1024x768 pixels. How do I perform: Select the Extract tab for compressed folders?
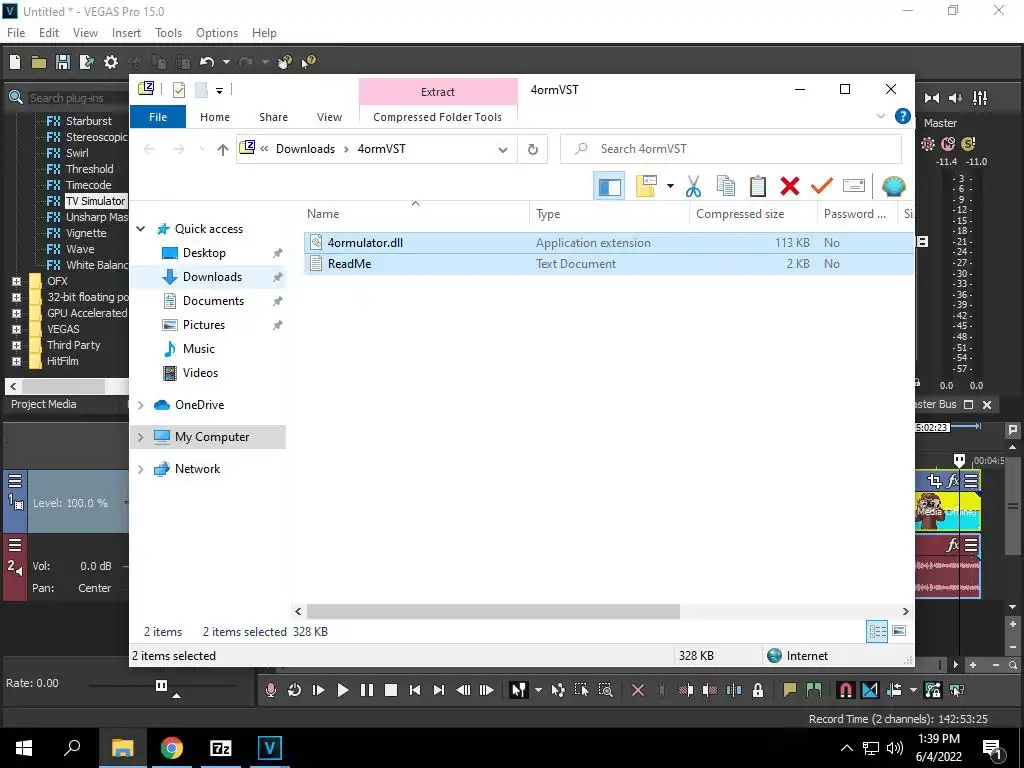[x=438, y=92]
